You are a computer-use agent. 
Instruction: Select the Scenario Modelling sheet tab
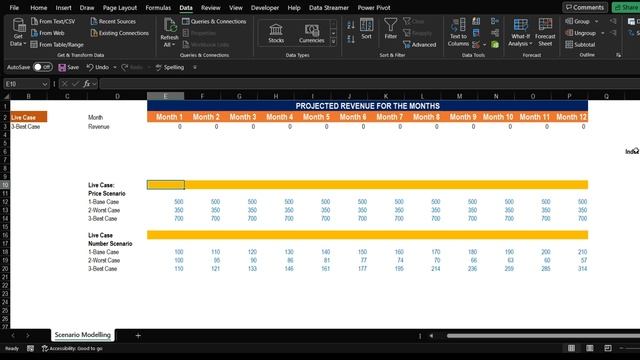coord(83,335)
